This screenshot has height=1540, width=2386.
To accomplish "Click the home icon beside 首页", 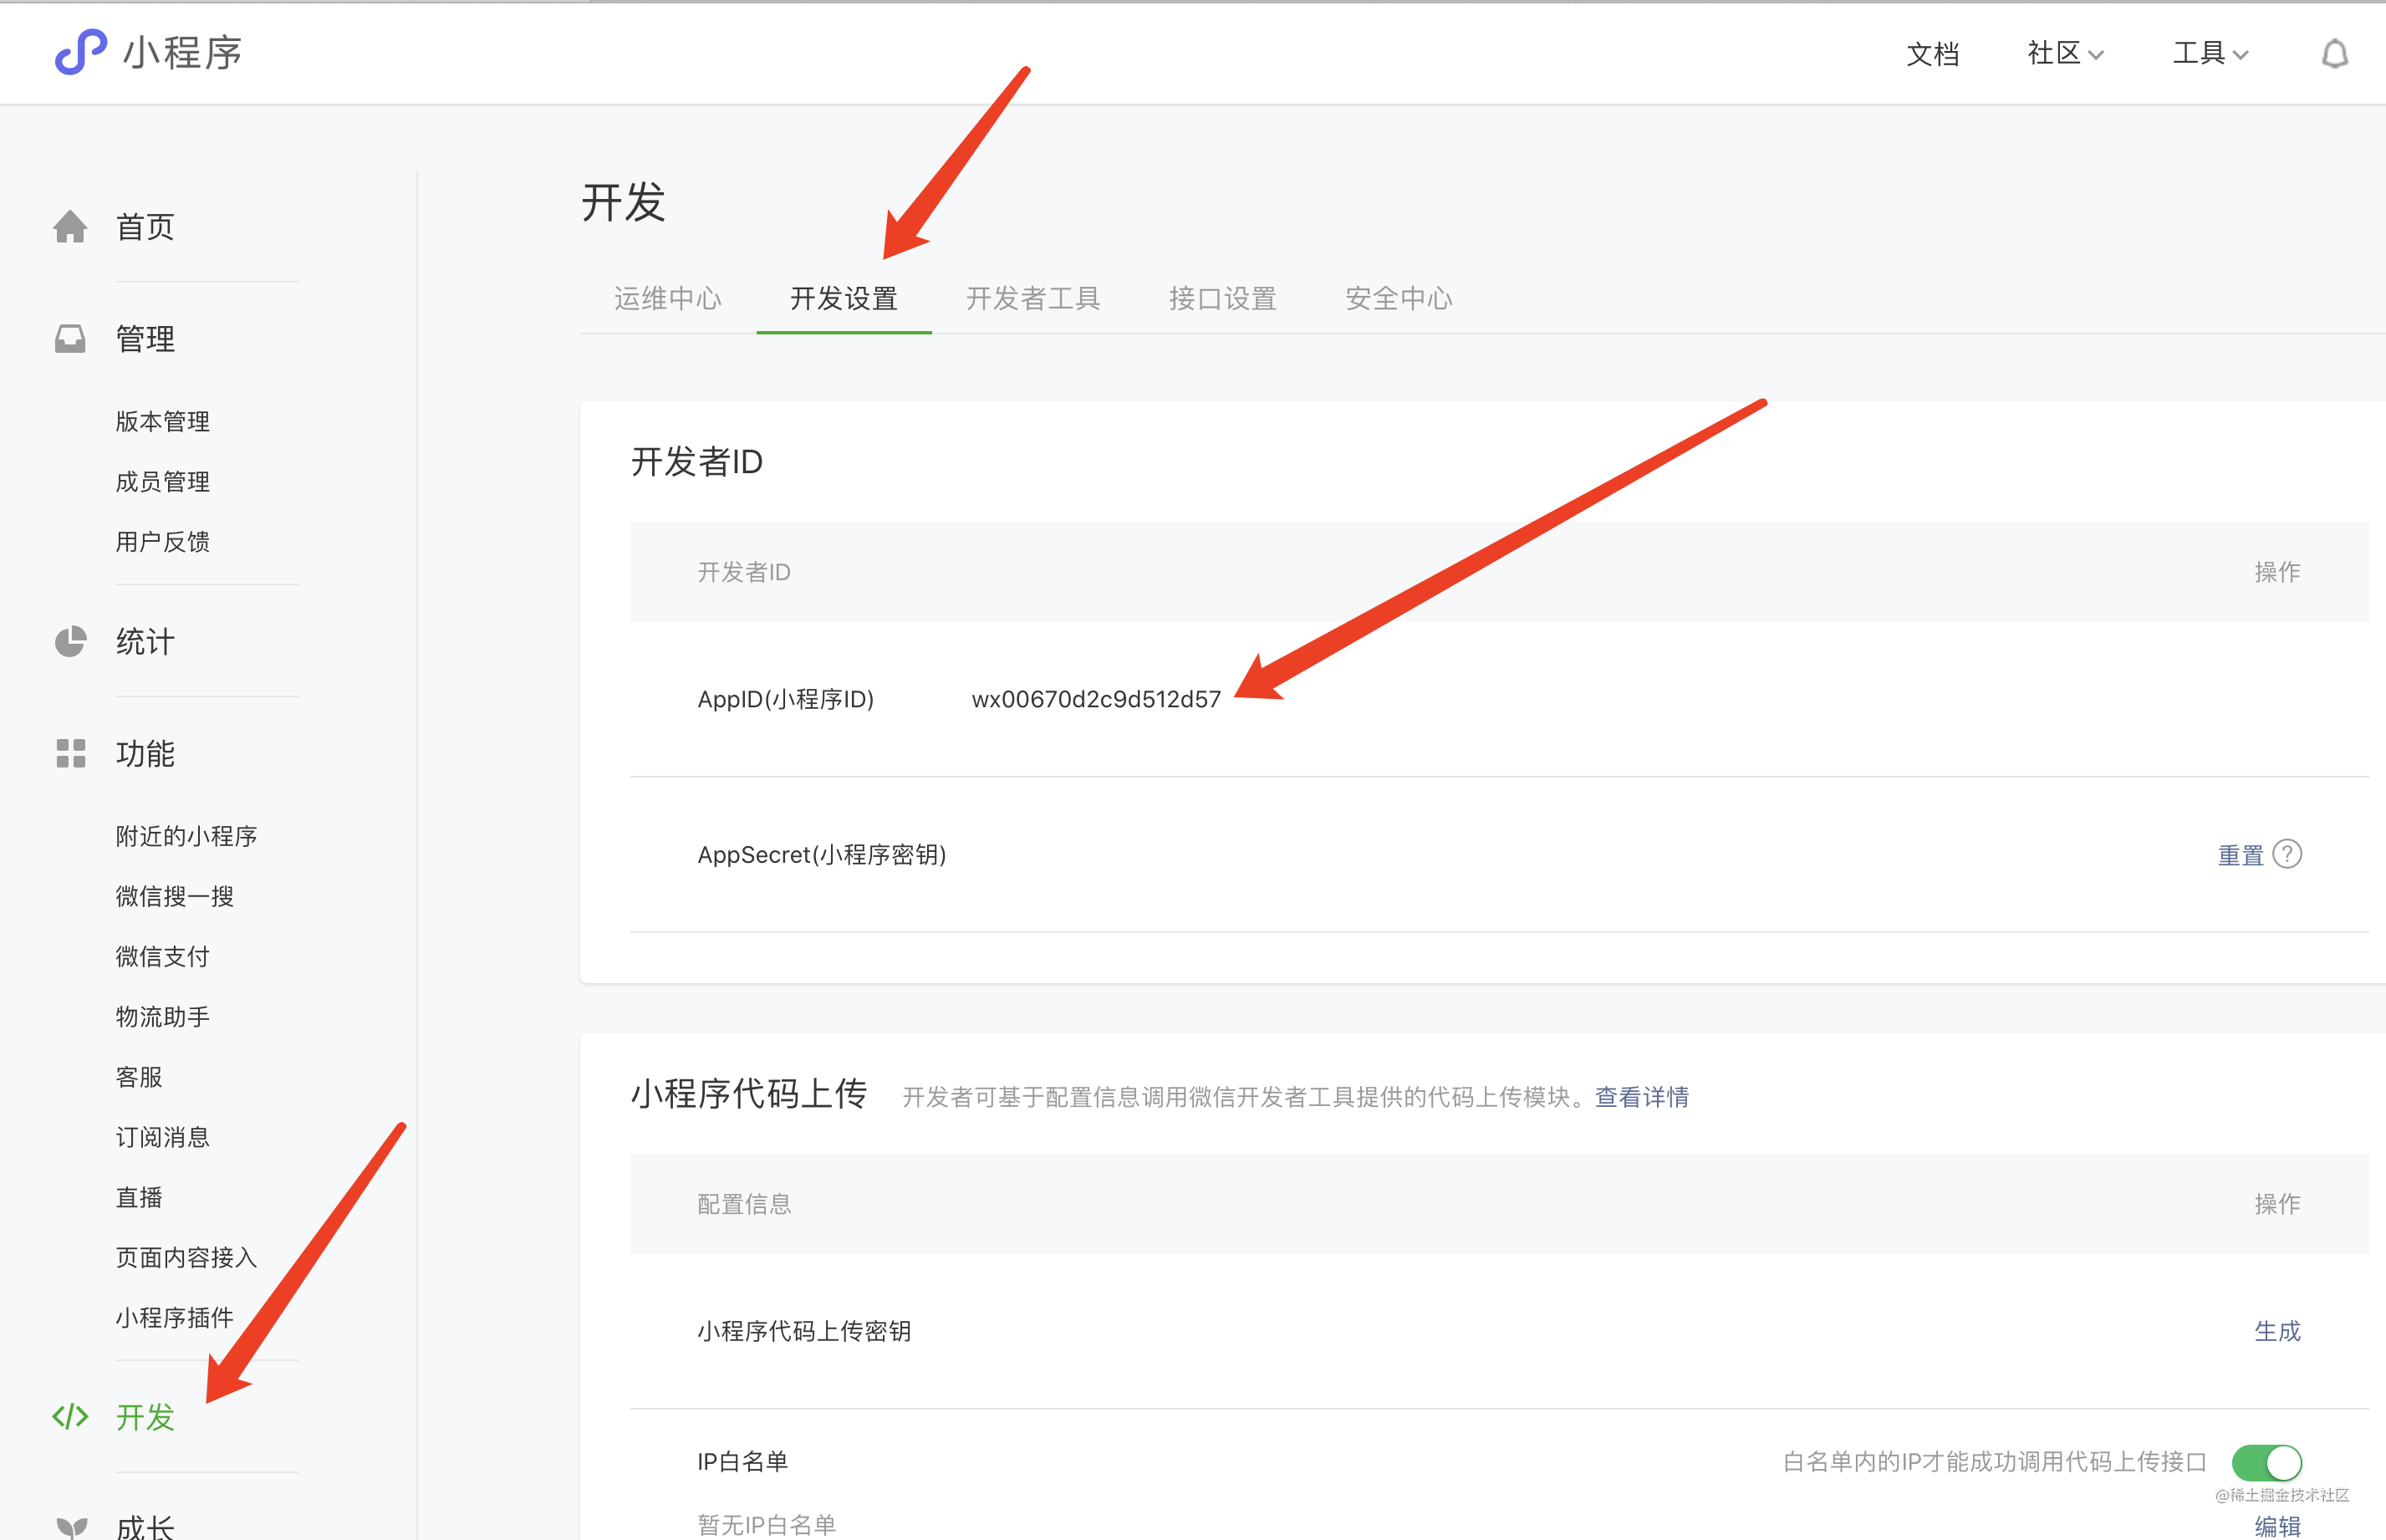I will point(70,226).
